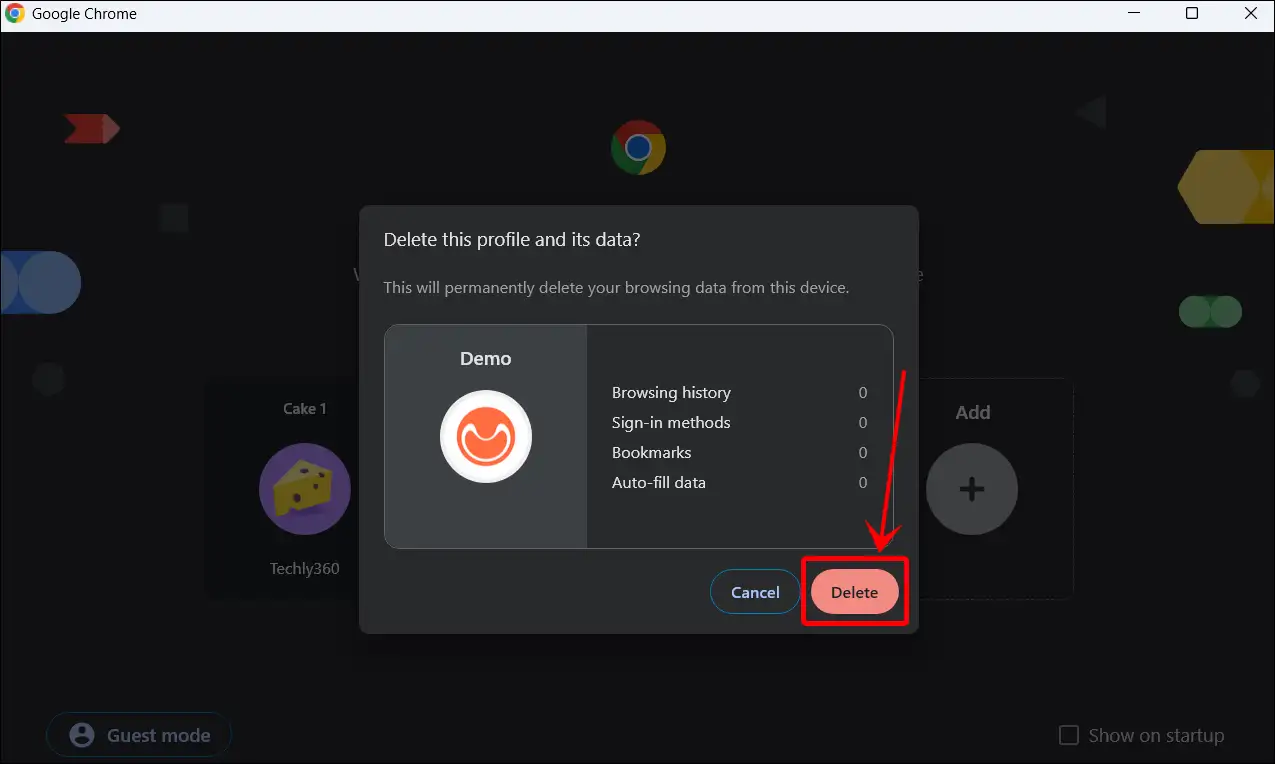This screenshot has width=1275, height=764.
Task: Open the Cake 1 cheese avatar profile
Action: (305, 489)
